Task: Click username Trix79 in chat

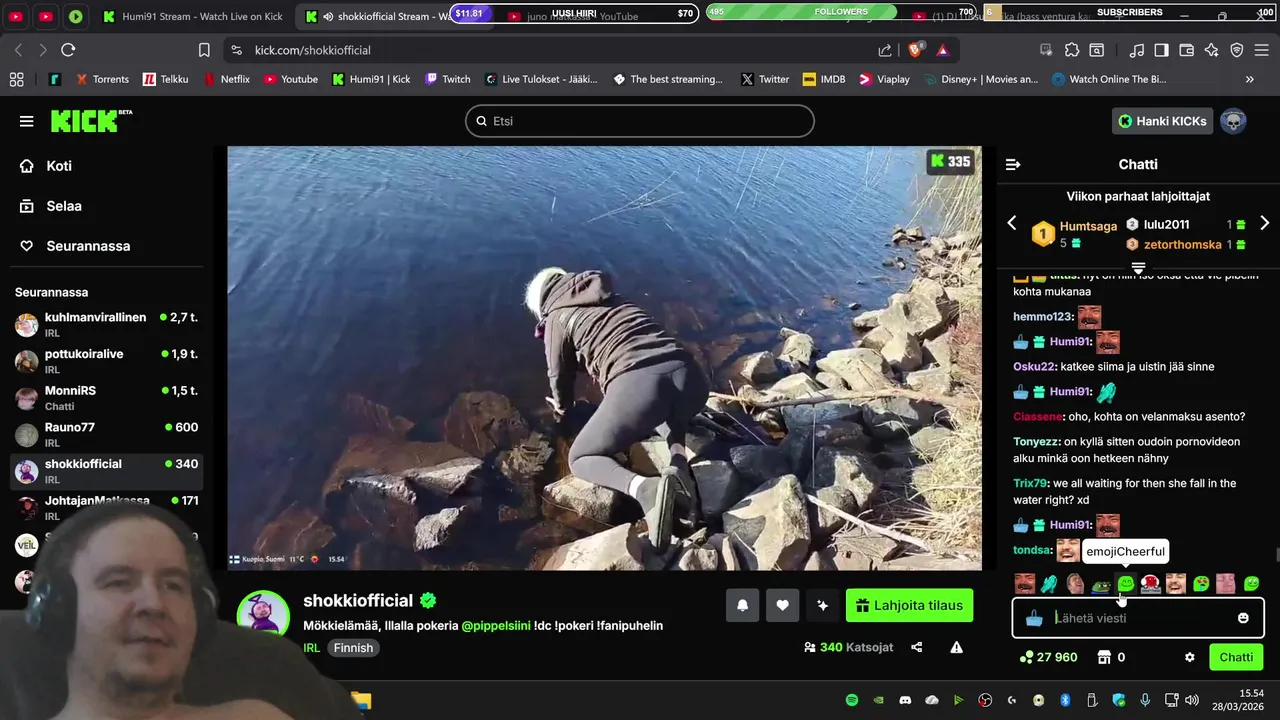Action: [x=1031, y=483]
